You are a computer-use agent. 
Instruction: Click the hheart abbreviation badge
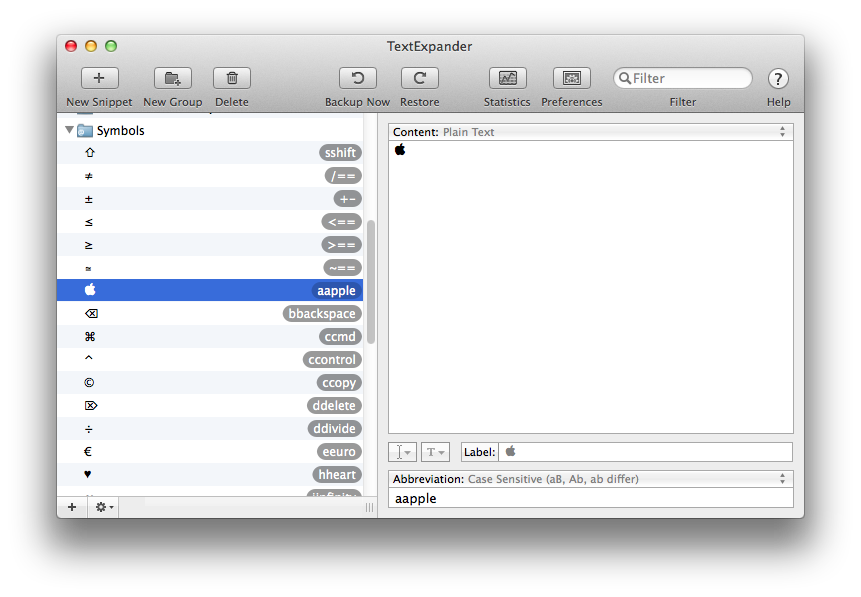[x=337, y=475]
